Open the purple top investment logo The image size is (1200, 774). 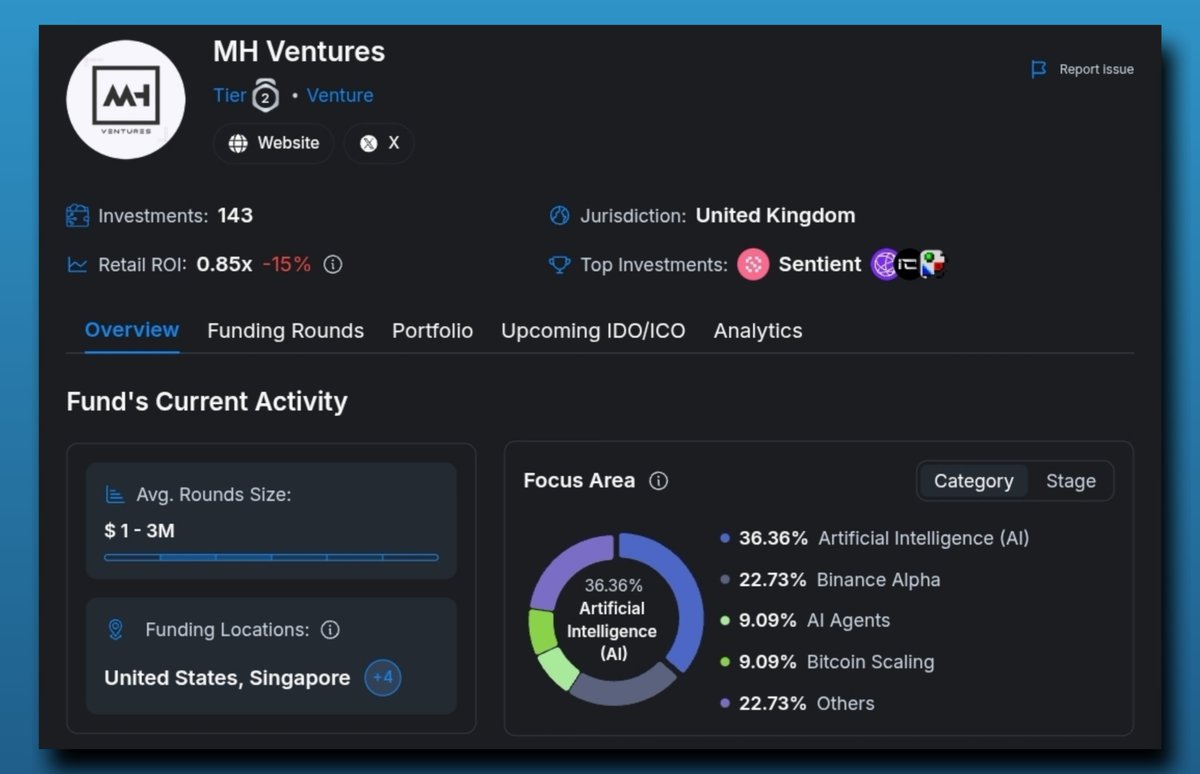(886, 264)
